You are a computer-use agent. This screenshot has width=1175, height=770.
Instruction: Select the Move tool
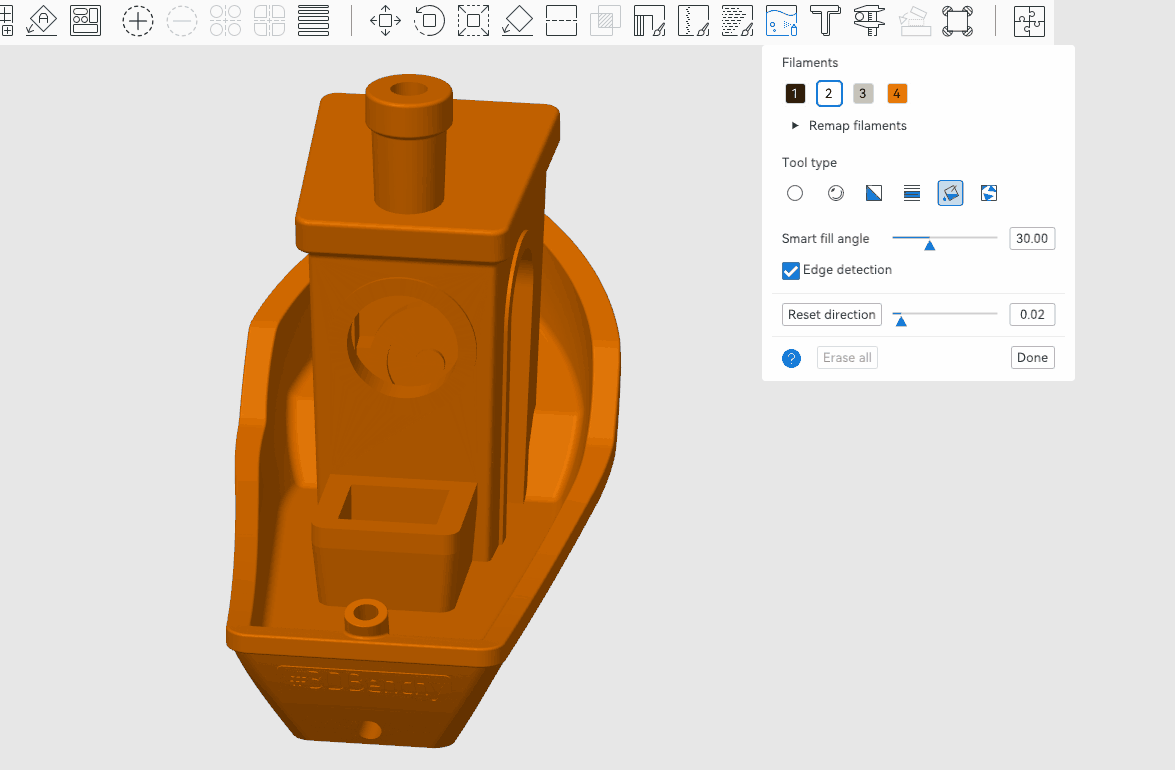point(385,20)
